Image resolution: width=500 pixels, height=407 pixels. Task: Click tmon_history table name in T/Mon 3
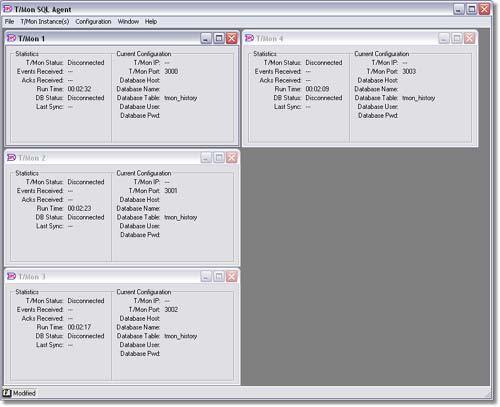pyautogui.click(x=181, y=336)
